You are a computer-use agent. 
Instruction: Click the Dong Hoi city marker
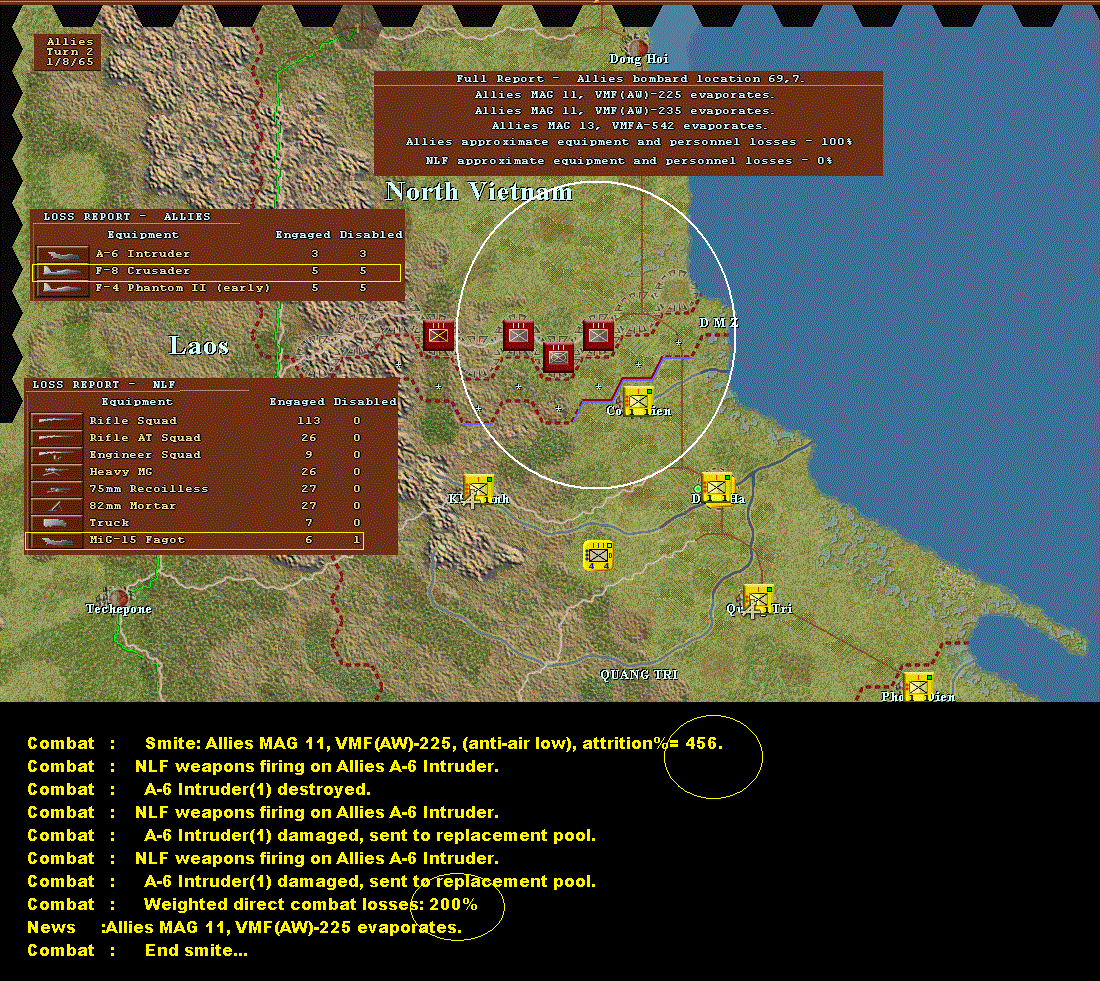(x=639, y=49)
